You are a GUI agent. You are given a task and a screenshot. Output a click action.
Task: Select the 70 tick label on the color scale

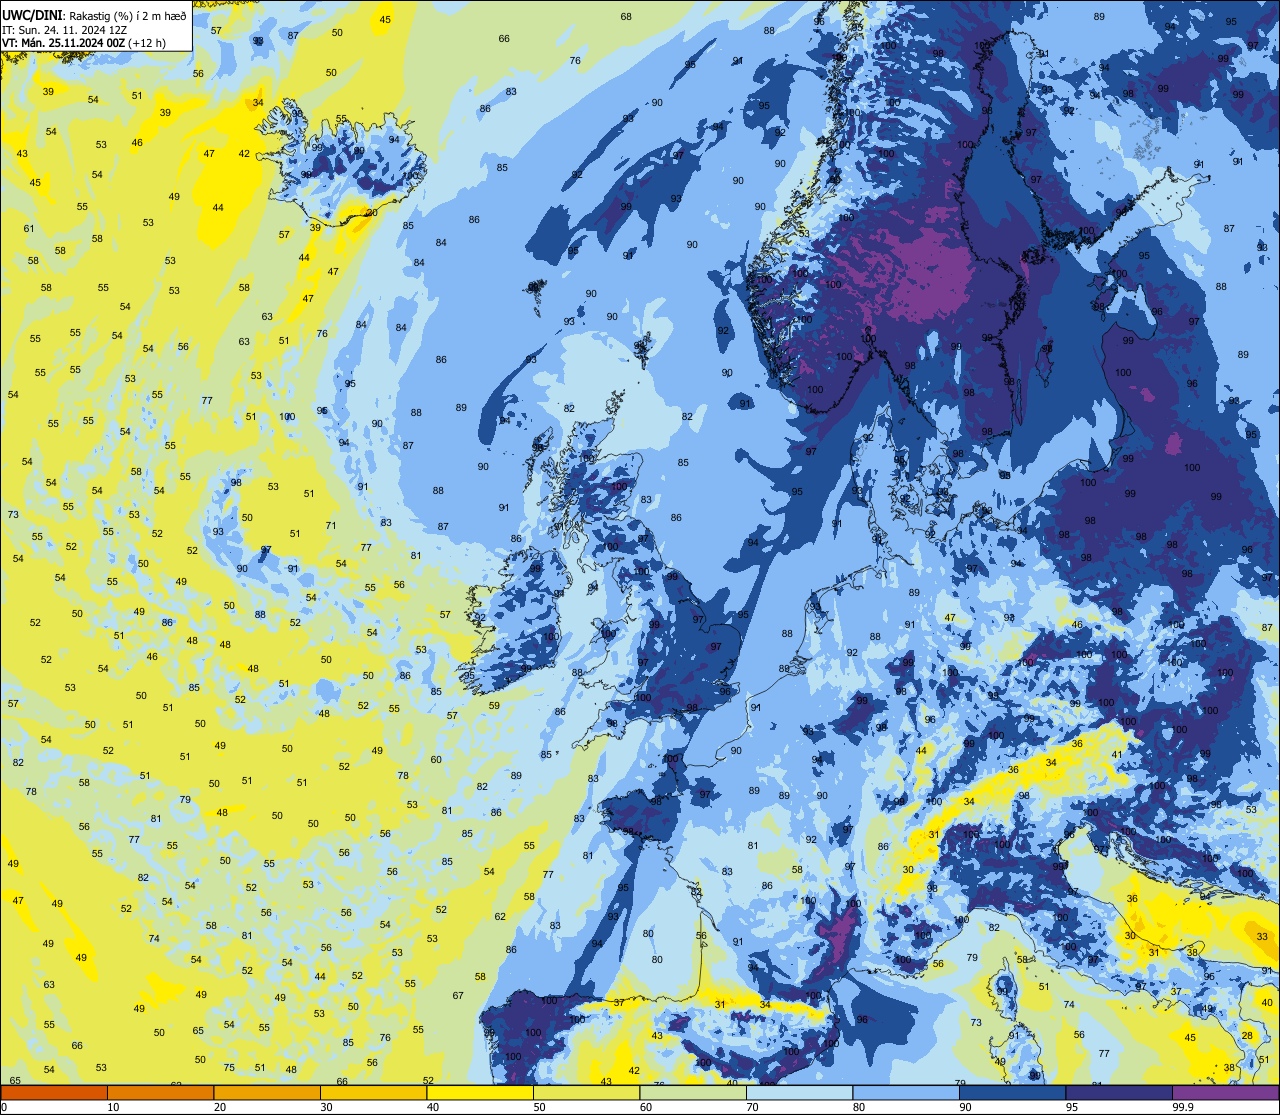[x=752, y=1107]
